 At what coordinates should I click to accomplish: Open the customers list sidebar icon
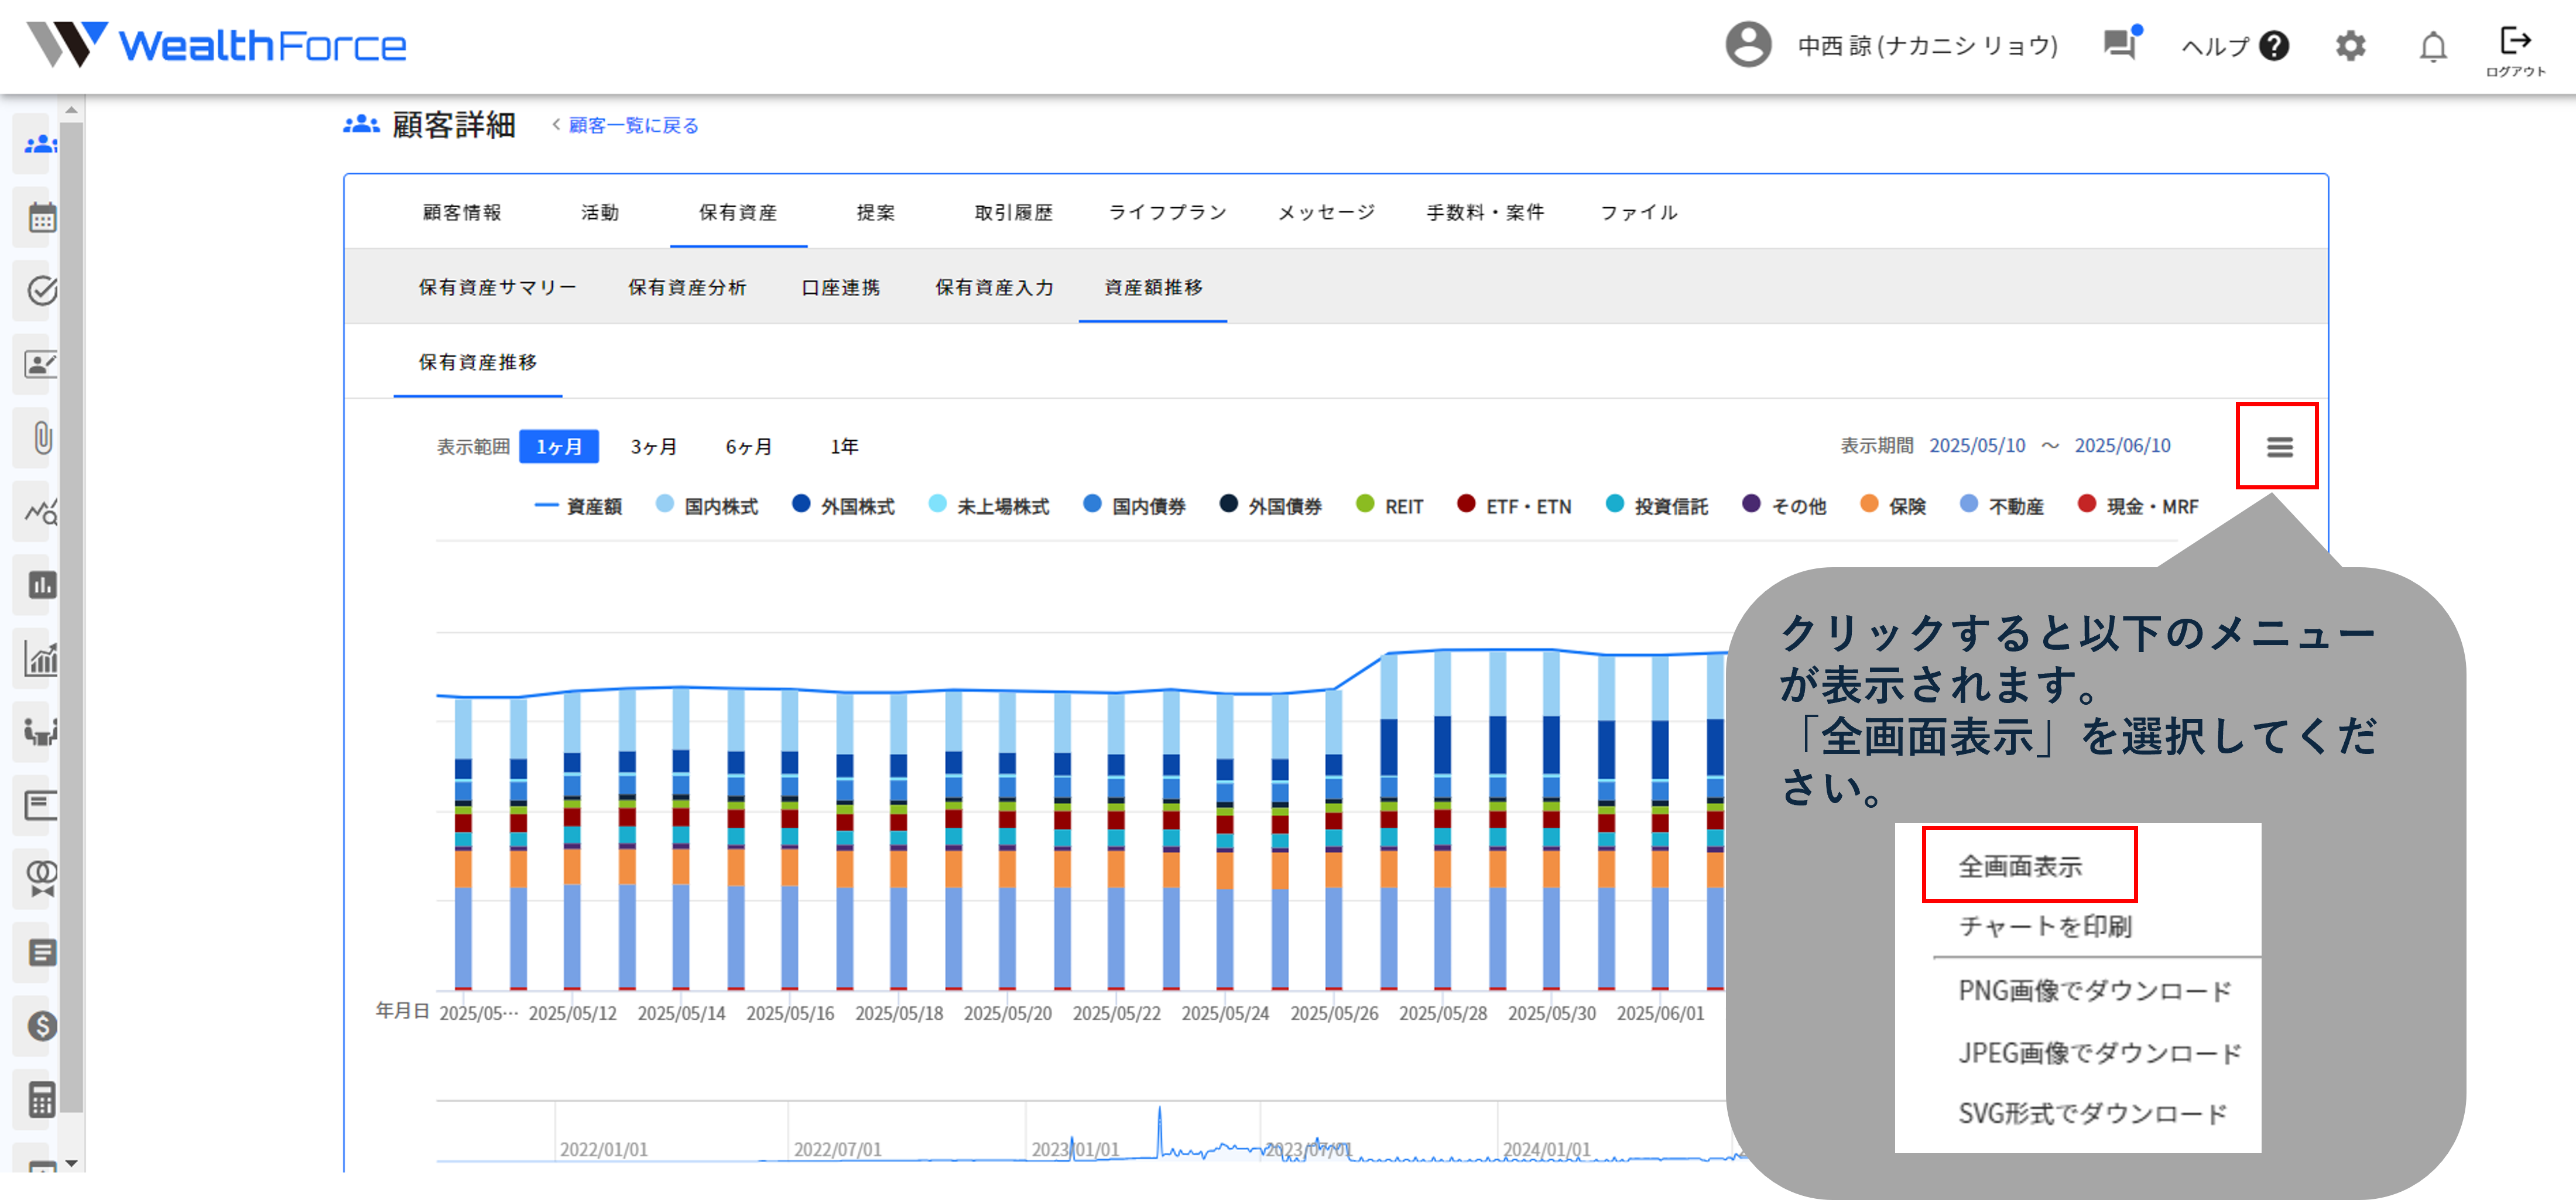coord(40,145)
